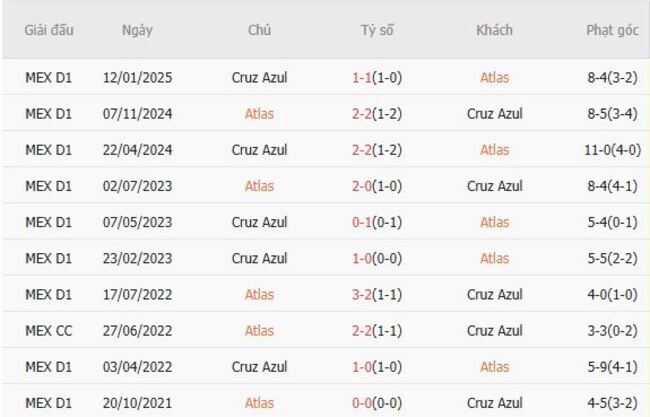This screenshot has width=650, height=417.
Task: Click Cruz Azul in the 22/04/2024 match
Action: (x=259, y=150)
